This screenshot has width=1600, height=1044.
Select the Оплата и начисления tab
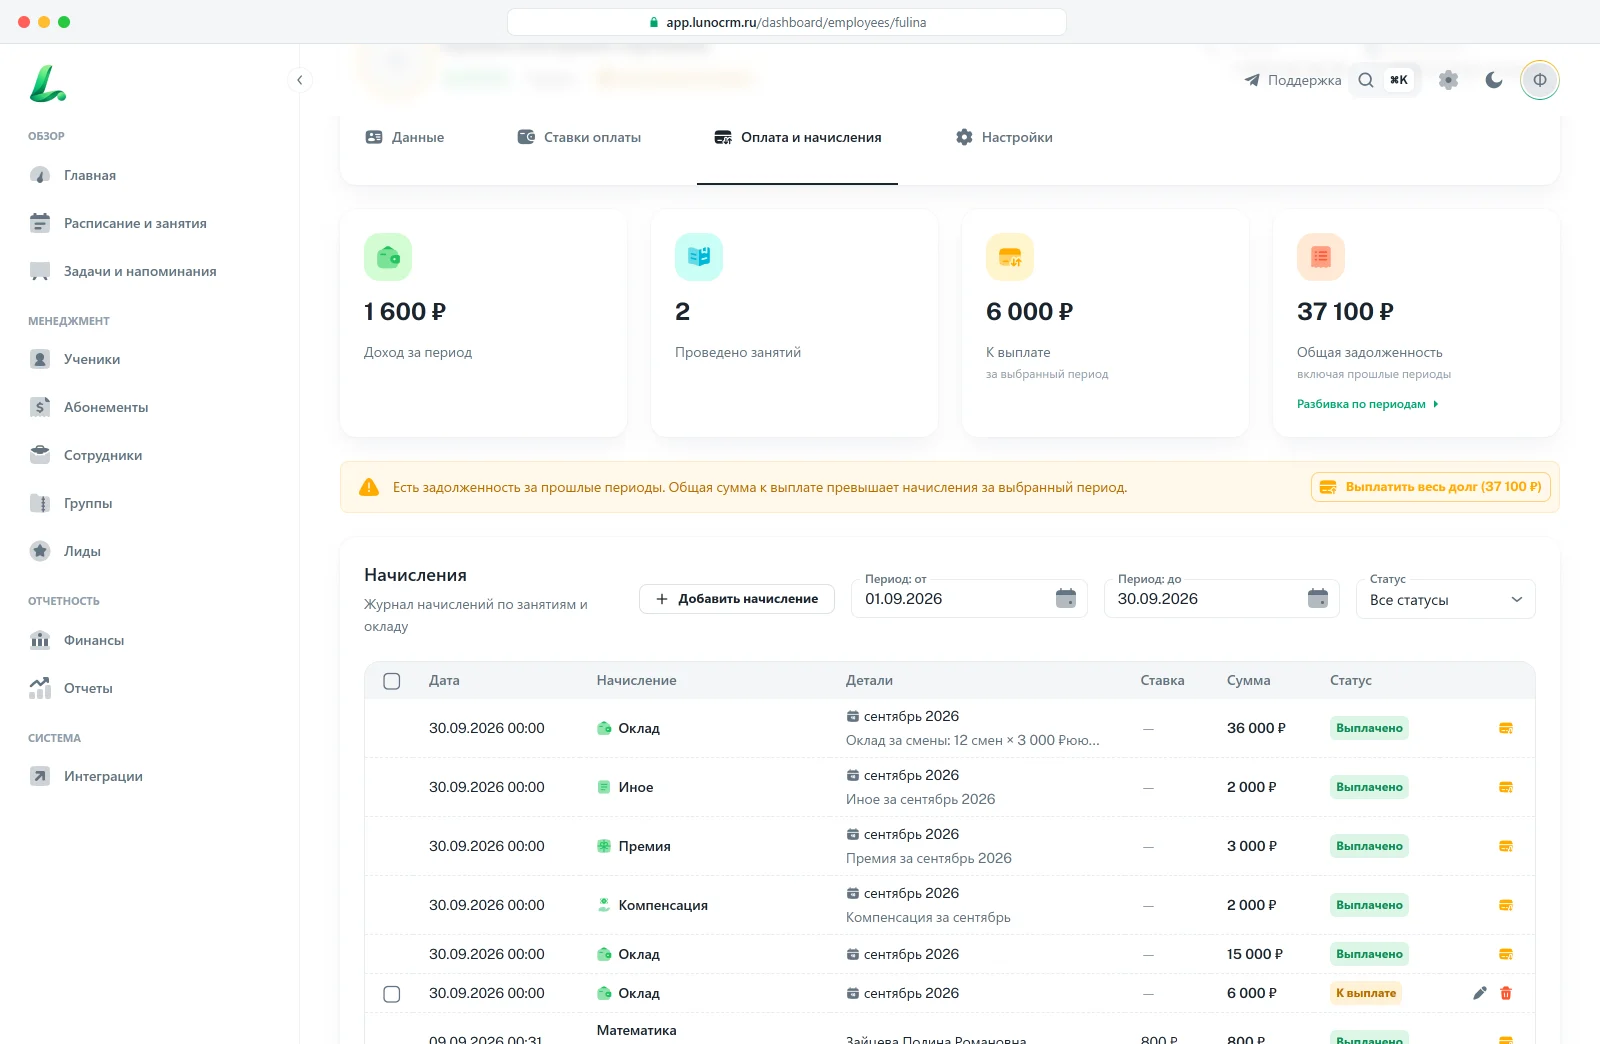point(797,137)
